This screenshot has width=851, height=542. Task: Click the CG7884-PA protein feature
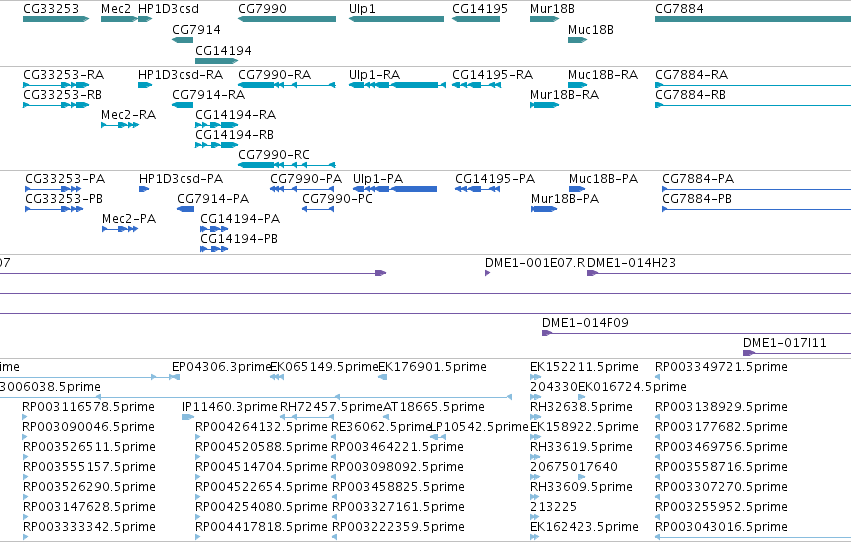(x=757, y=189)
